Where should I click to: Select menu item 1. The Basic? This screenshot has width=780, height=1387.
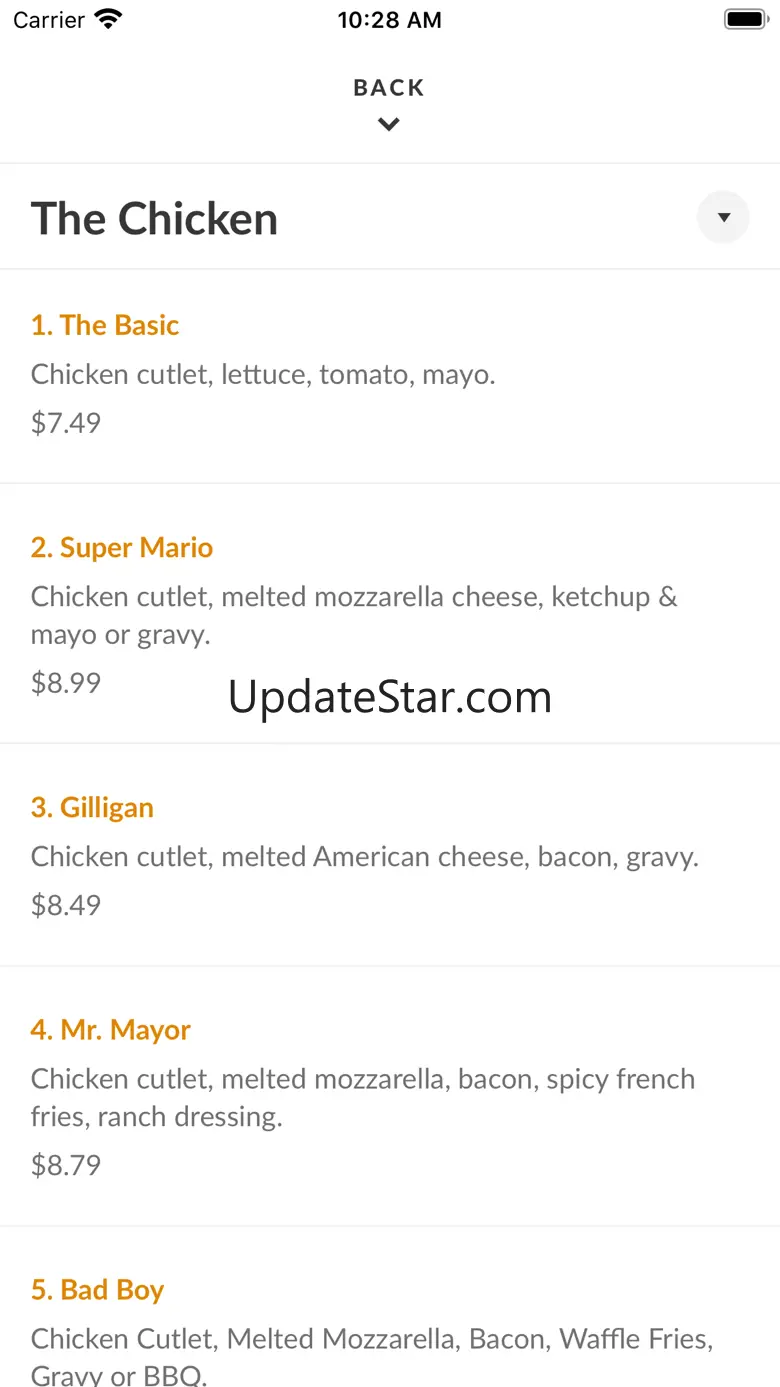click(x=105, y=325)
